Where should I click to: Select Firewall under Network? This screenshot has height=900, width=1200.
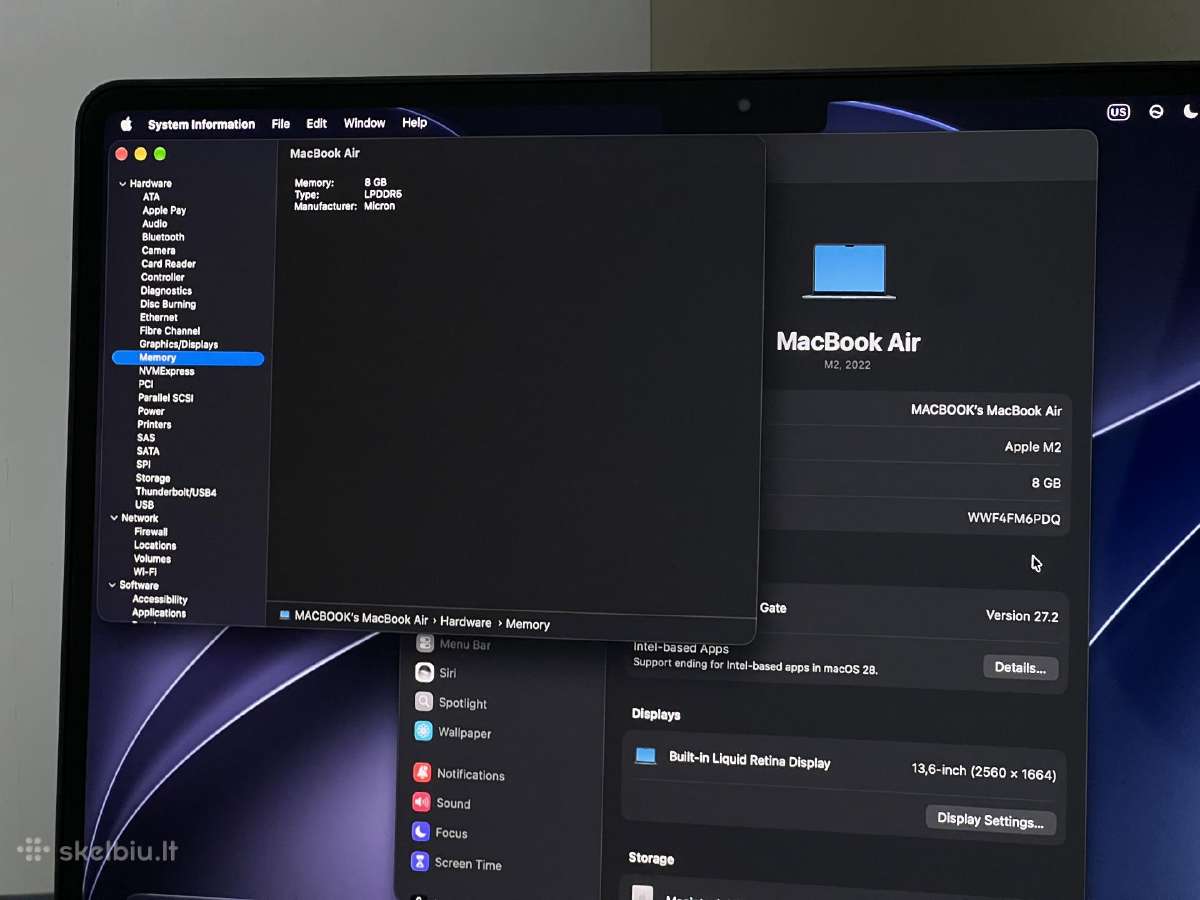151,532
